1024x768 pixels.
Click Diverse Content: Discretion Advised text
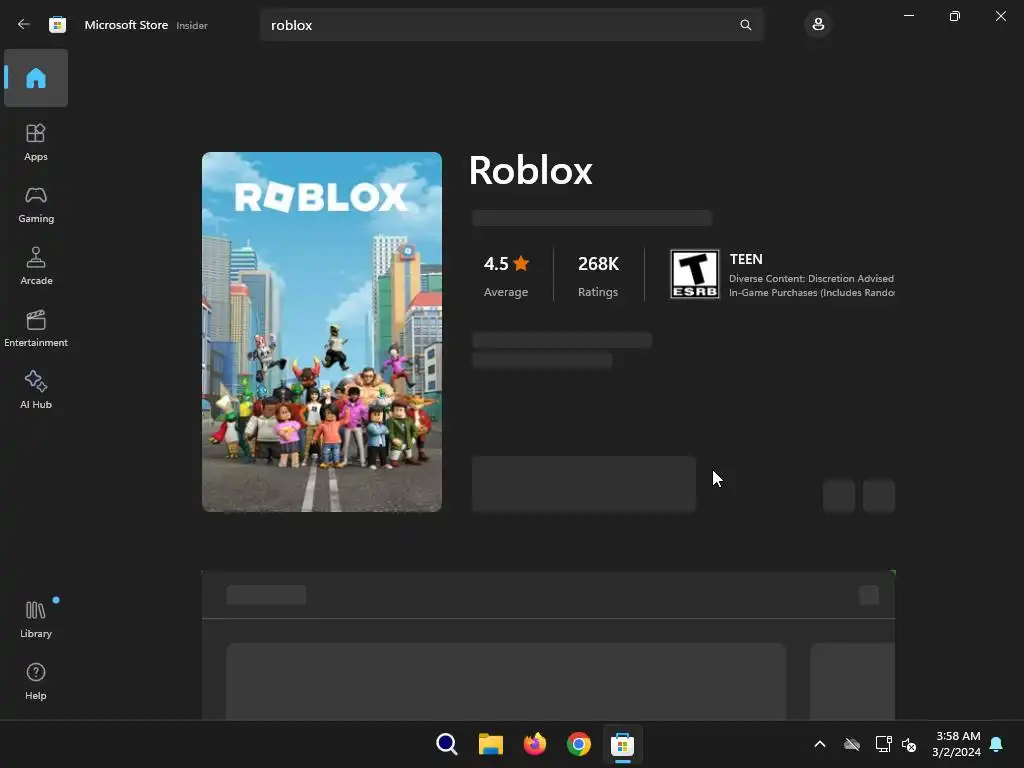click(x=811, y=278)
